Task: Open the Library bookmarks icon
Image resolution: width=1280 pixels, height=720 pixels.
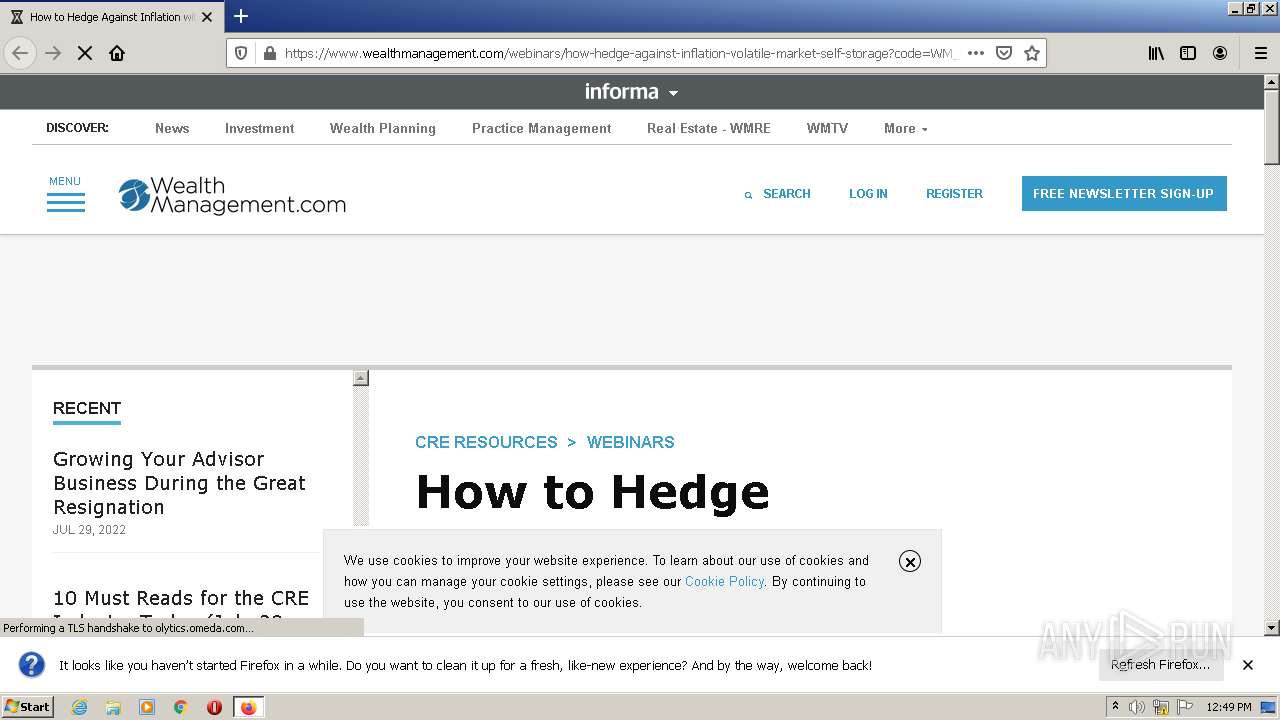Action: (1156, 53)
